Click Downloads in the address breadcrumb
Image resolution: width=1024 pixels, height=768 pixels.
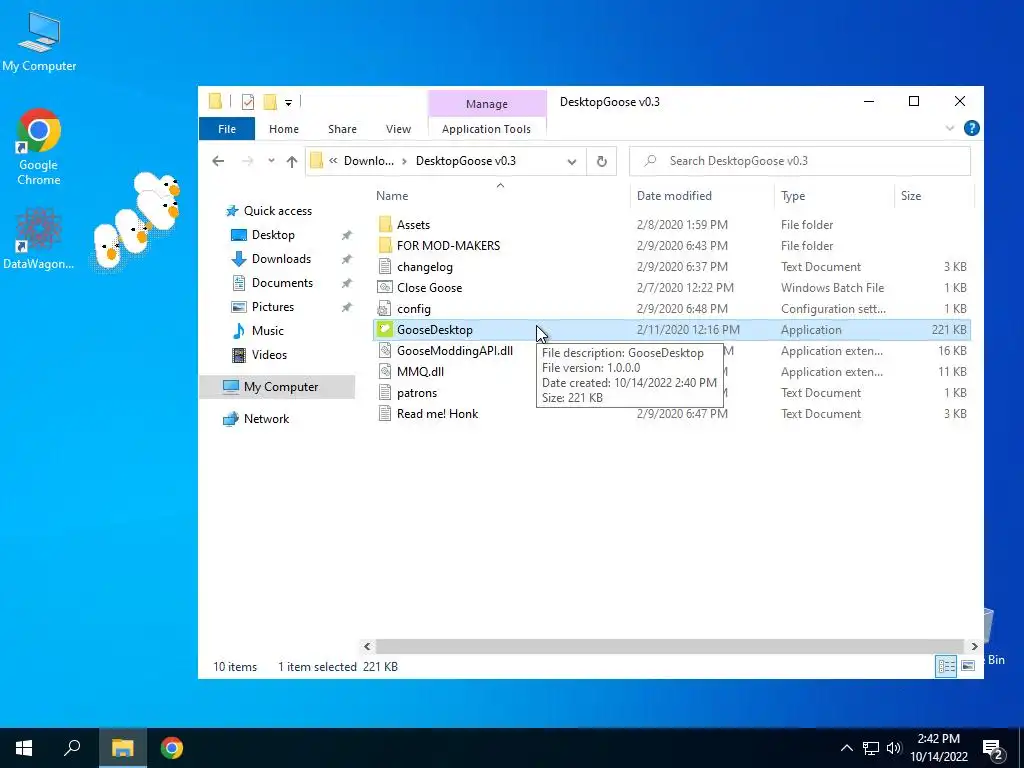pos(369,161)
